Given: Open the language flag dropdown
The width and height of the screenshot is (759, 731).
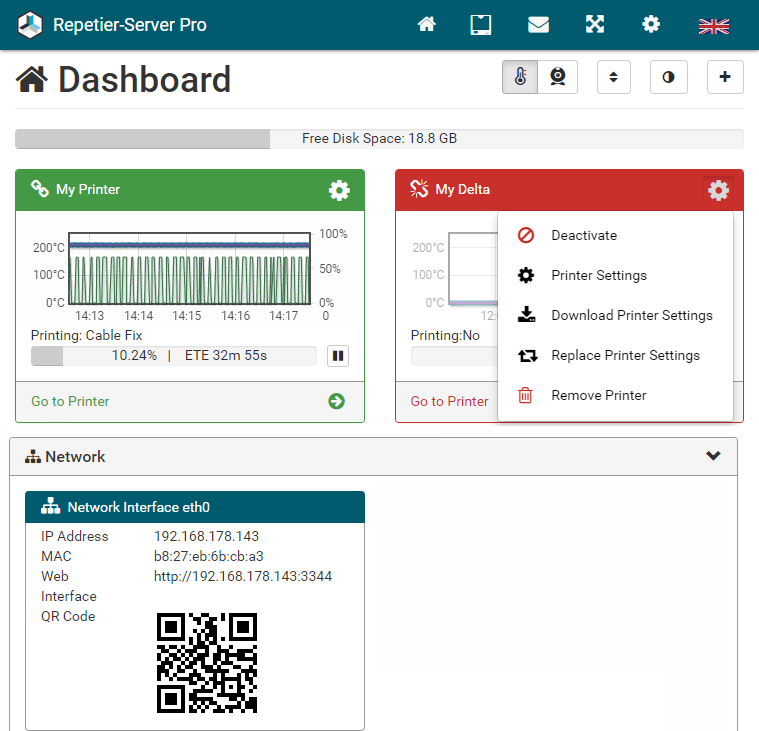Looking at the screenshot, I should pyautogui.click(x=713, y=26).
